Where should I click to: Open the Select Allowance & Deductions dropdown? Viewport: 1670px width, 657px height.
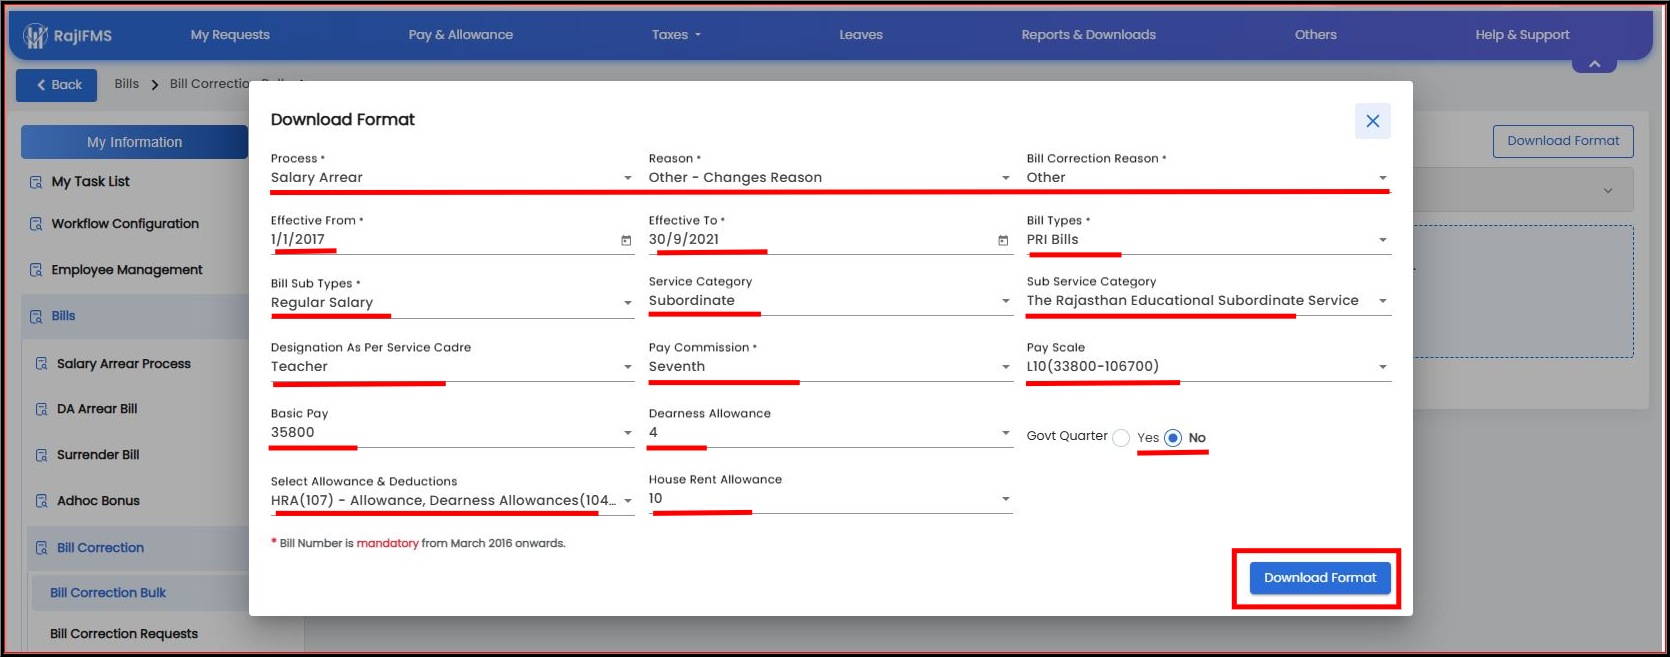point(452,501)
